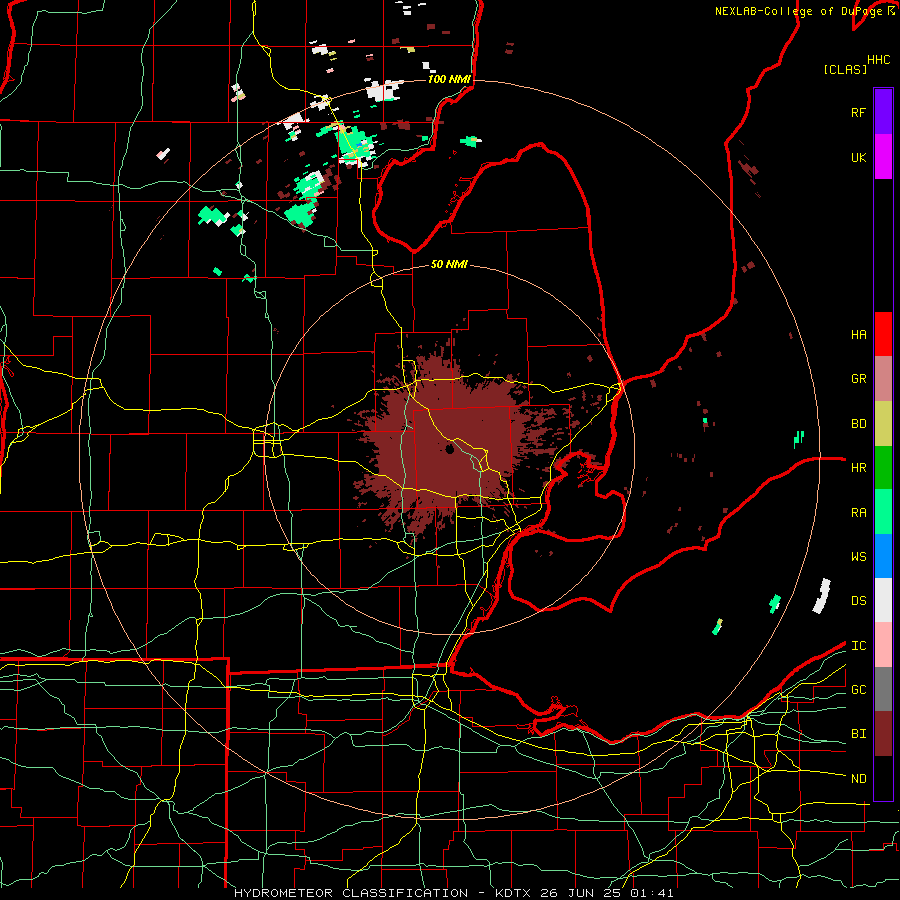Click the 'HYDROMETEOR CLASSIFICATION' title text
Image resolution: width=900 pixels, height=900 pixels.
coord(351,893)
